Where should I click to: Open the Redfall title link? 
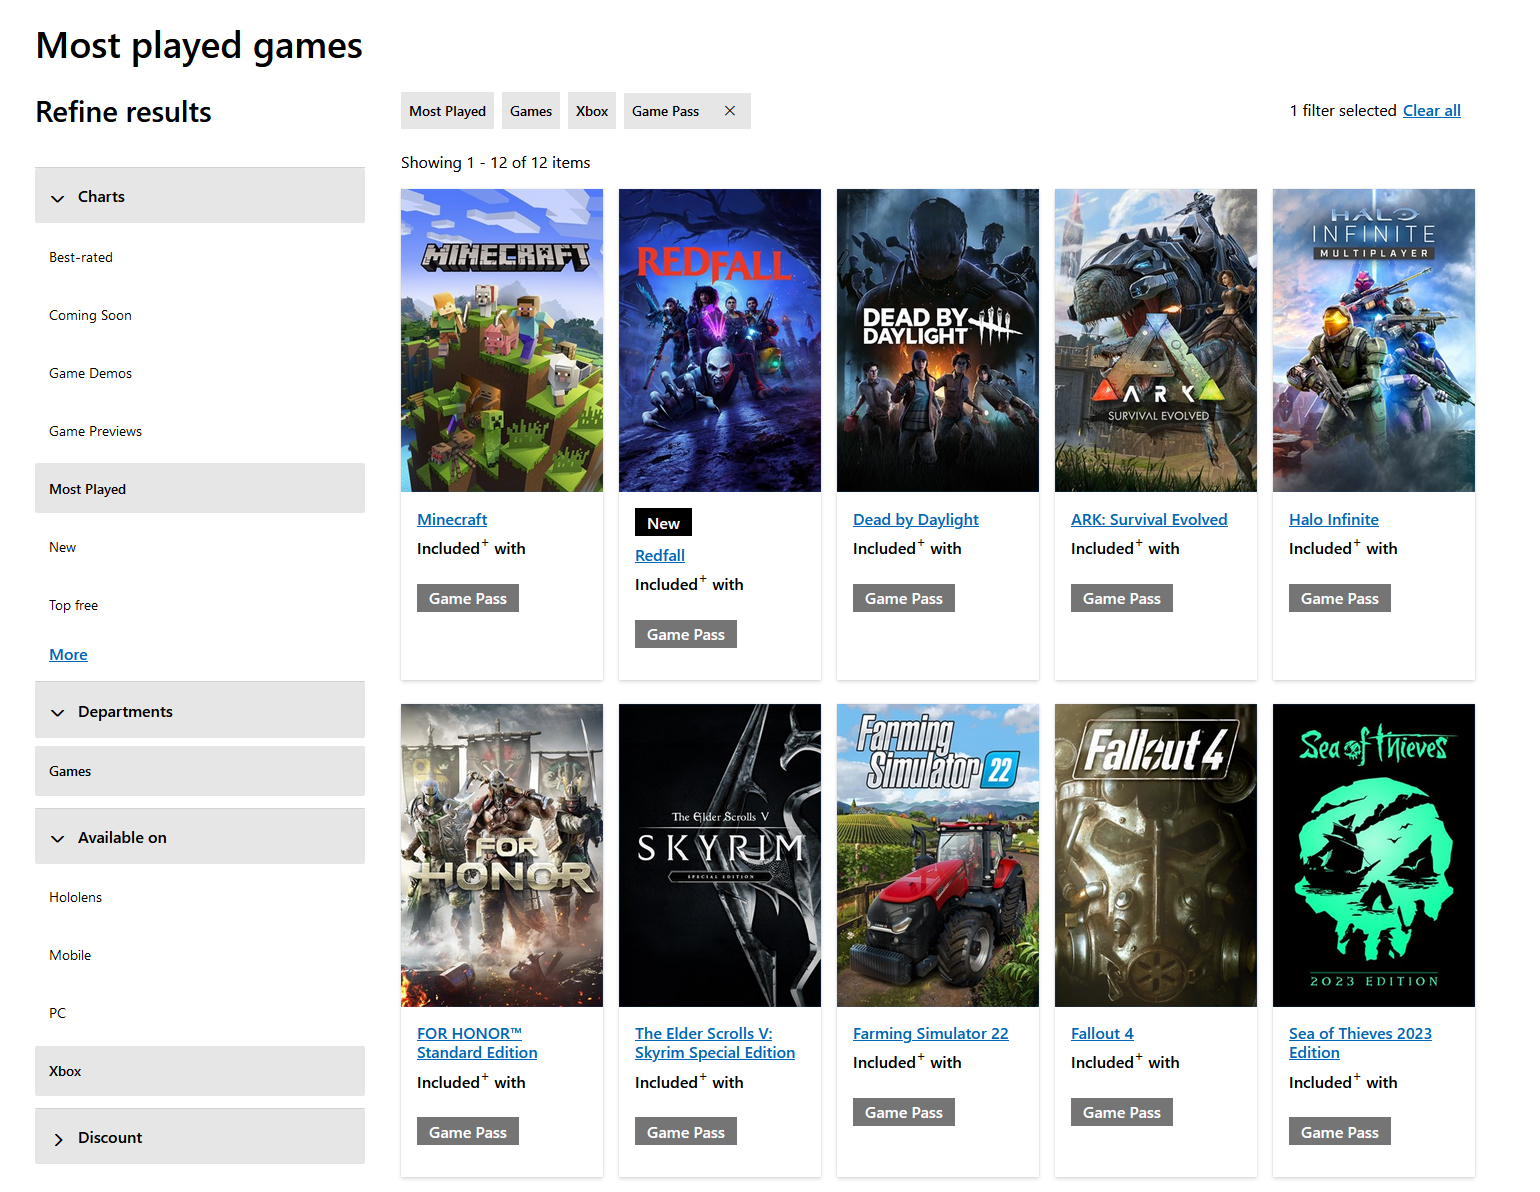660,555
